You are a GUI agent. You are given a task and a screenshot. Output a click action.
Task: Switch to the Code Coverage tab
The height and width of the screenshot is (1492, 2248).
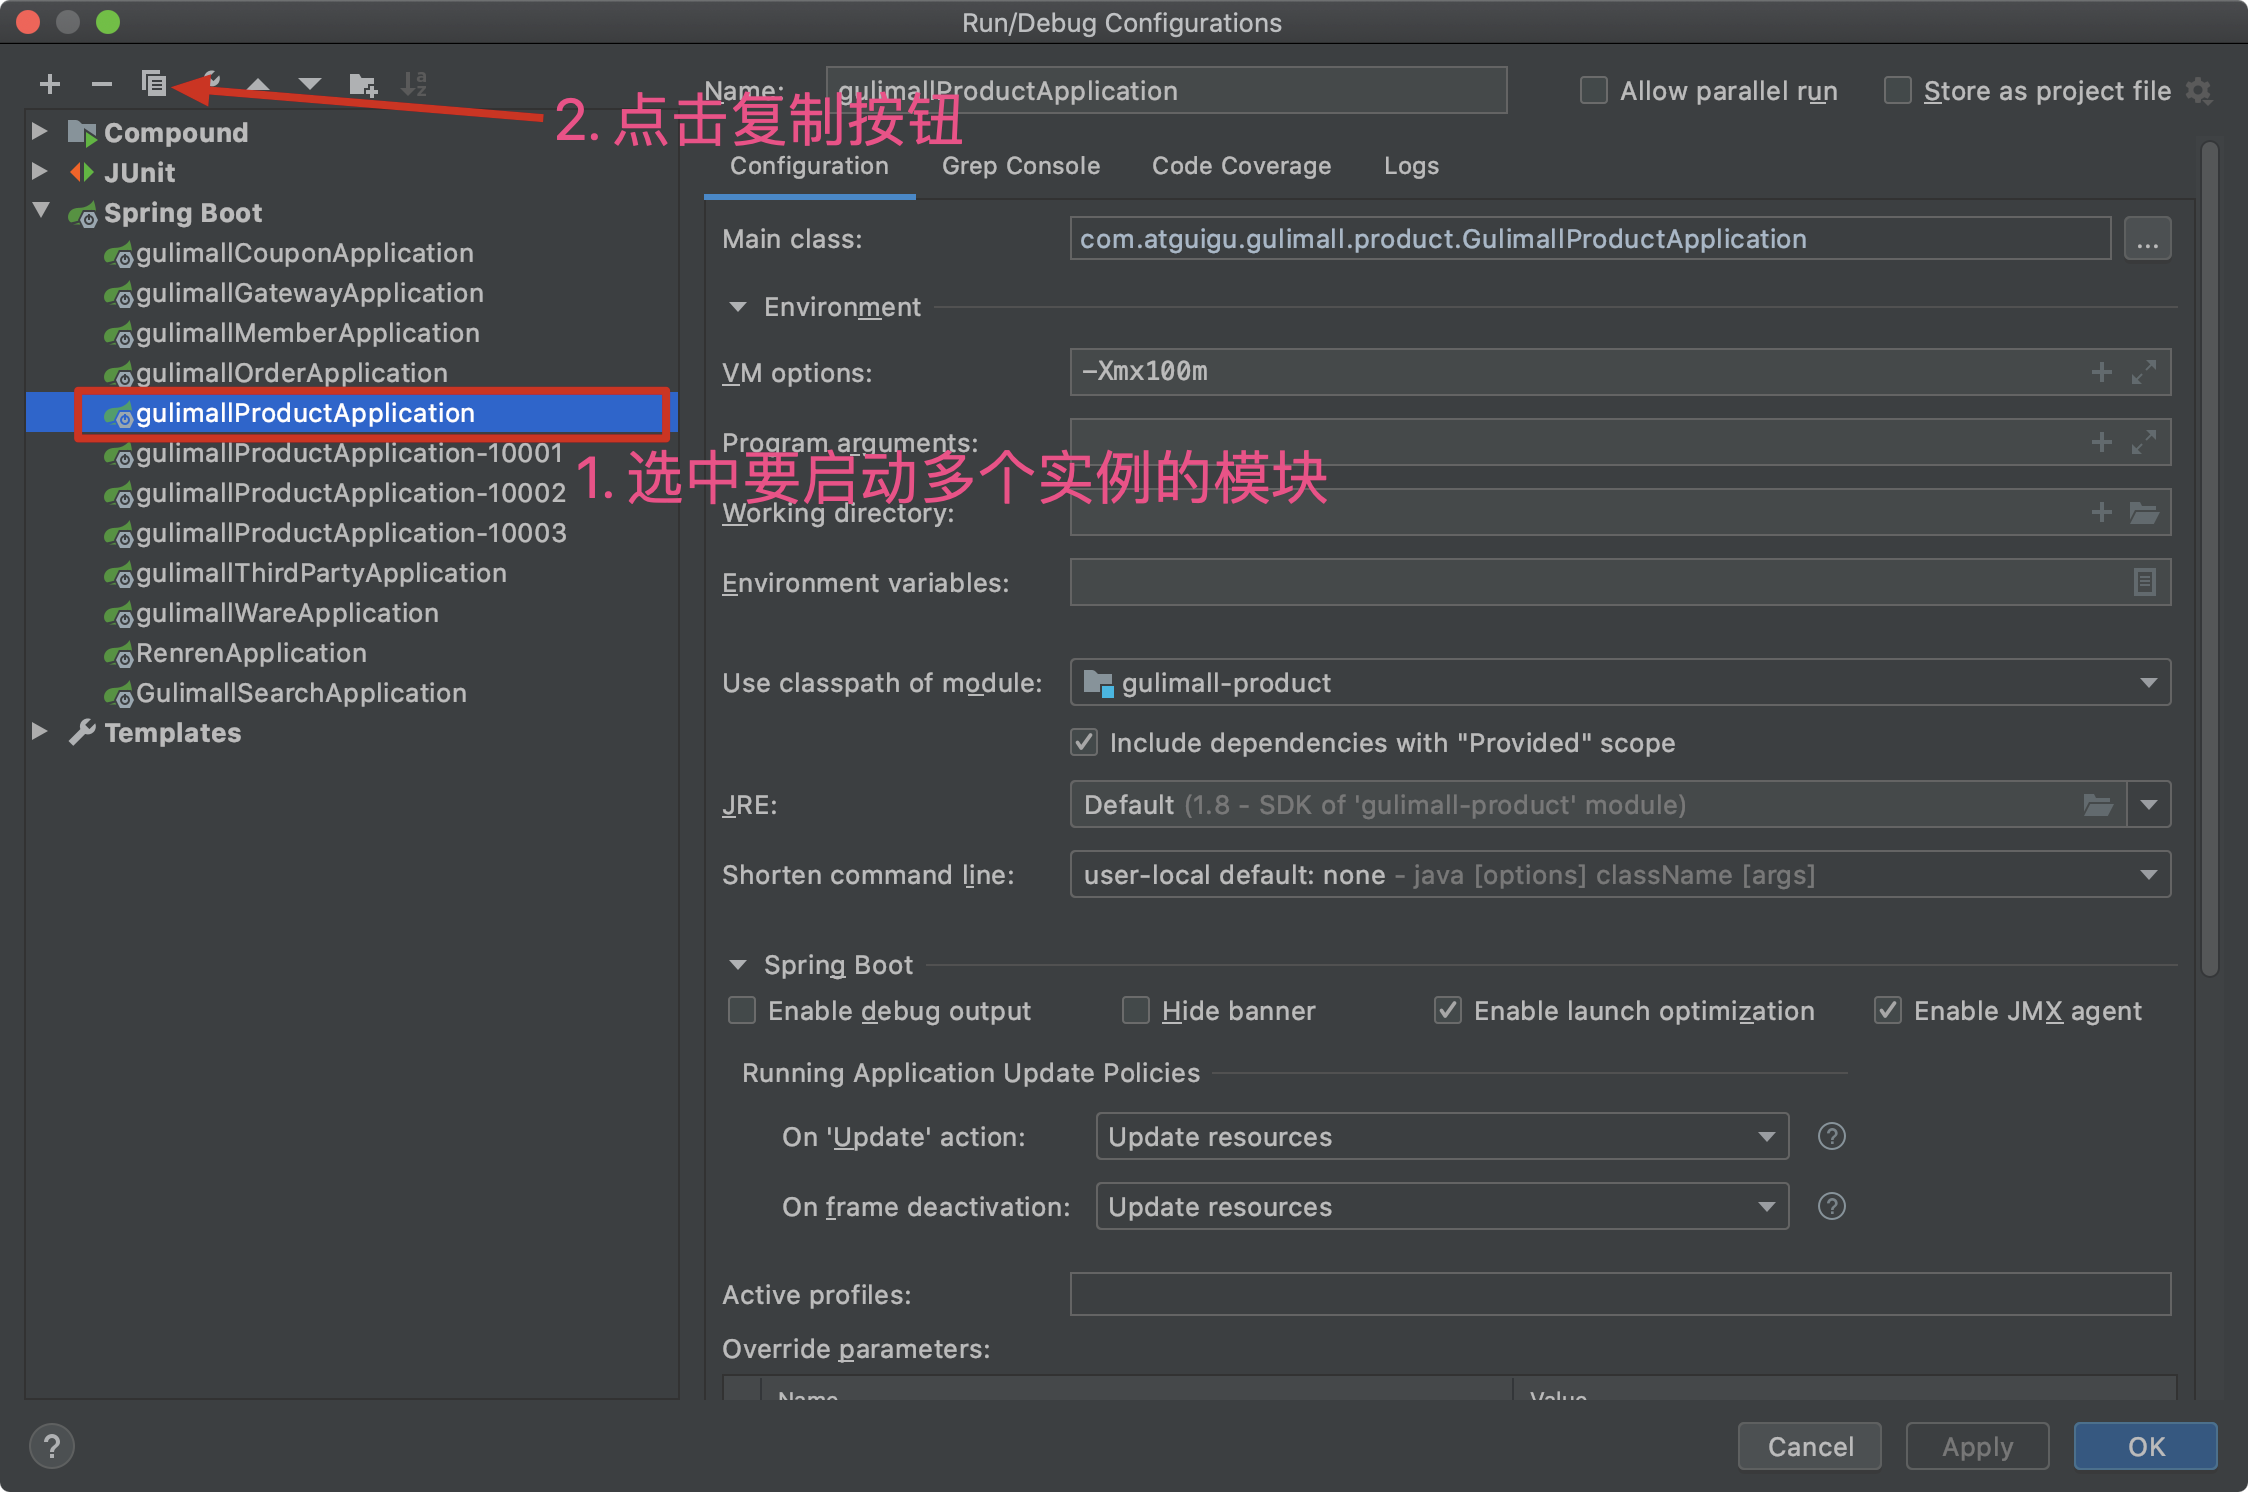(1241, 166)
